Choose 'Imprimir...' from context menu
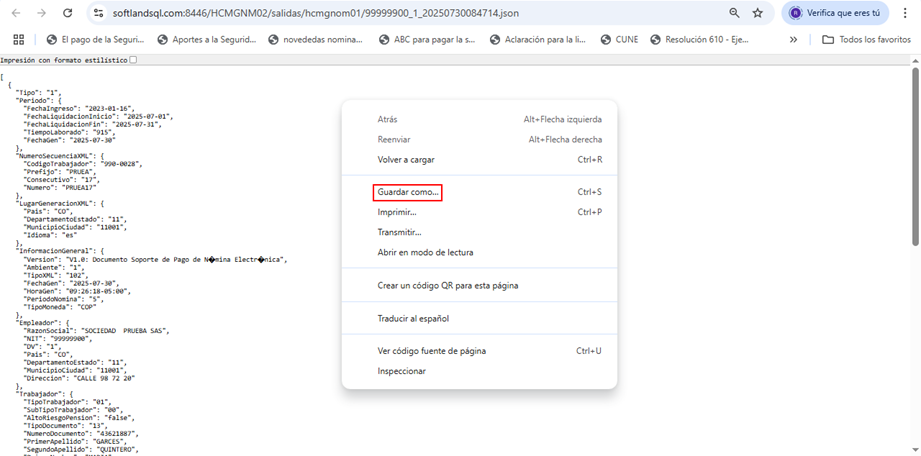Viewport: 921px width, 456px height. (397, 212)
